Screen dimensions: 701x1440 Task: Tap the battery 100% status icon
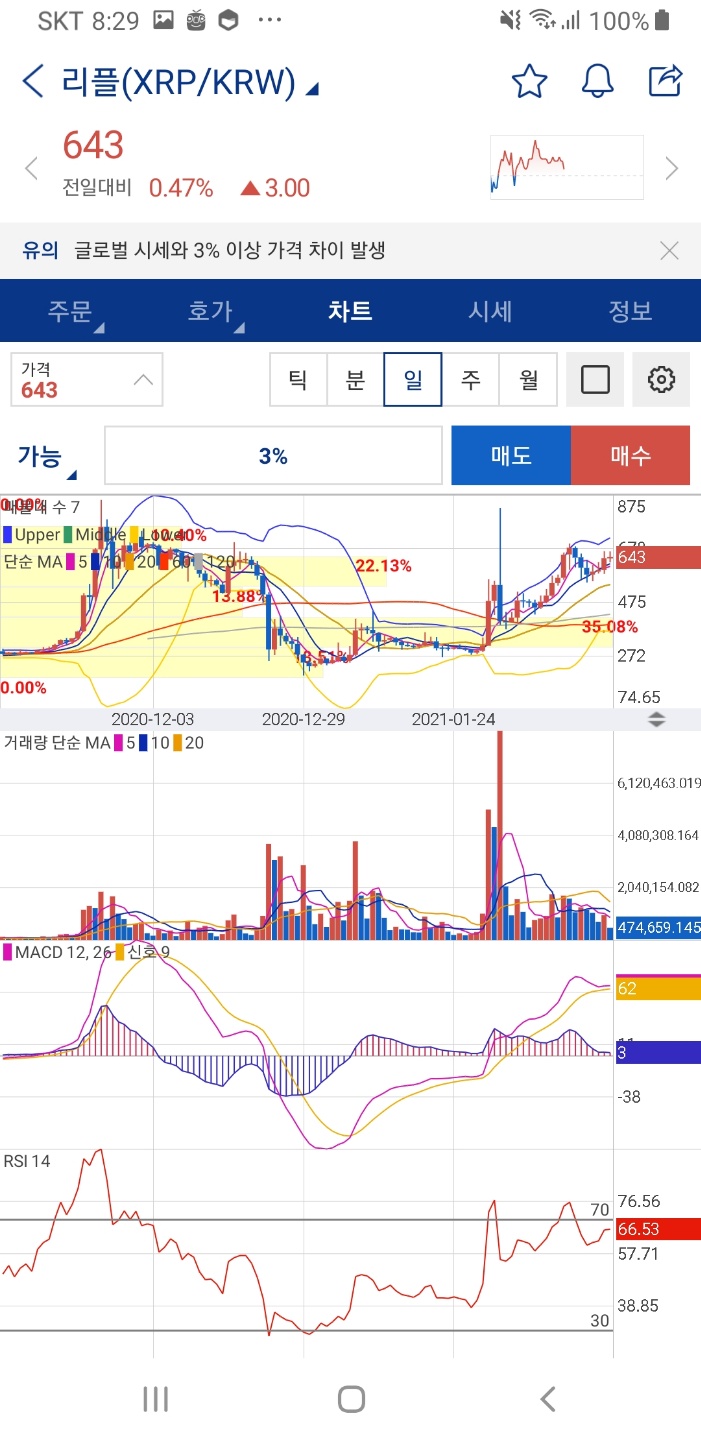663,20
